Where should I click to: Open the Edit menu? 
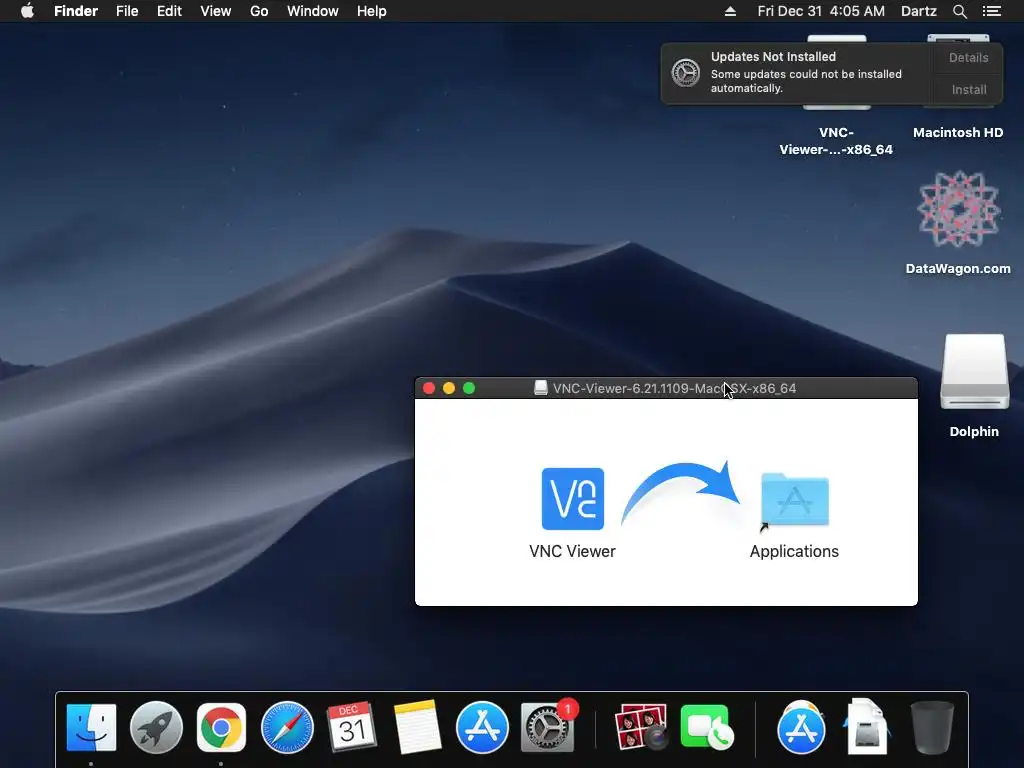coord(169,11)
